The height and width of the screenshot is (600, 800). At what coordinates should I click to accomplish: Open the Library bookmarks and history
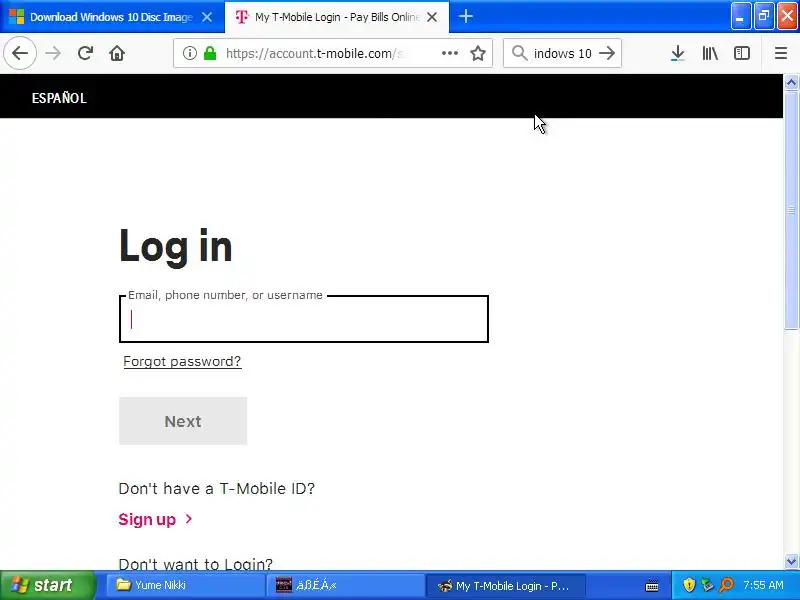(x=710, y=53)
